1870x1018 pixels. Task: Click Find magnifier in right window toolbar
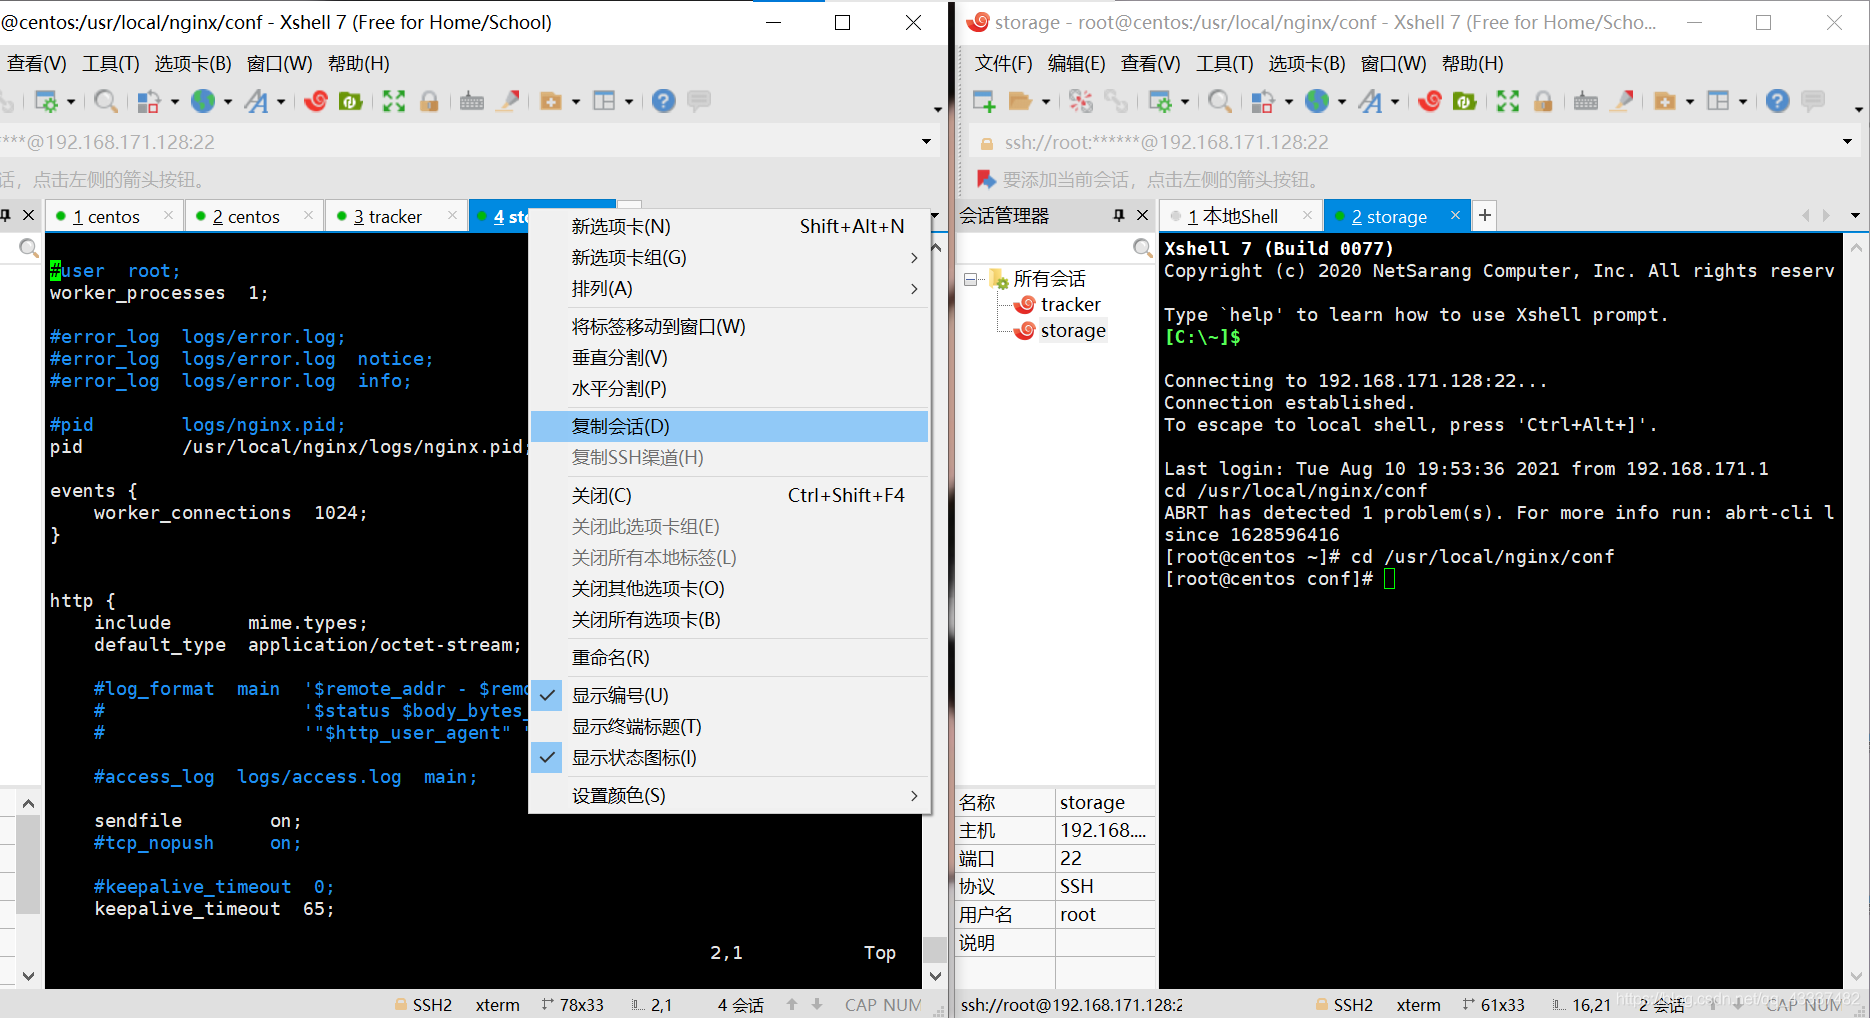(x=1219, y=101)
